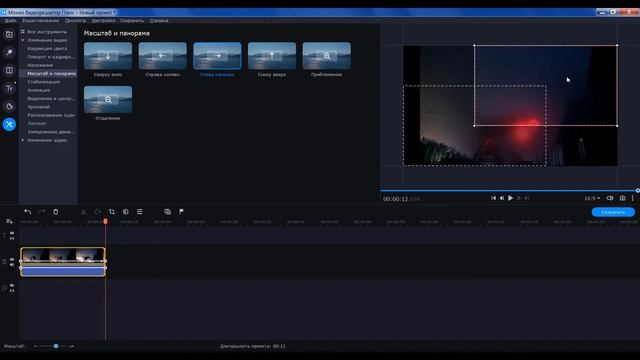
Task: Step back one frame in player
Action: pyautogui.click(x=502, y=198)
